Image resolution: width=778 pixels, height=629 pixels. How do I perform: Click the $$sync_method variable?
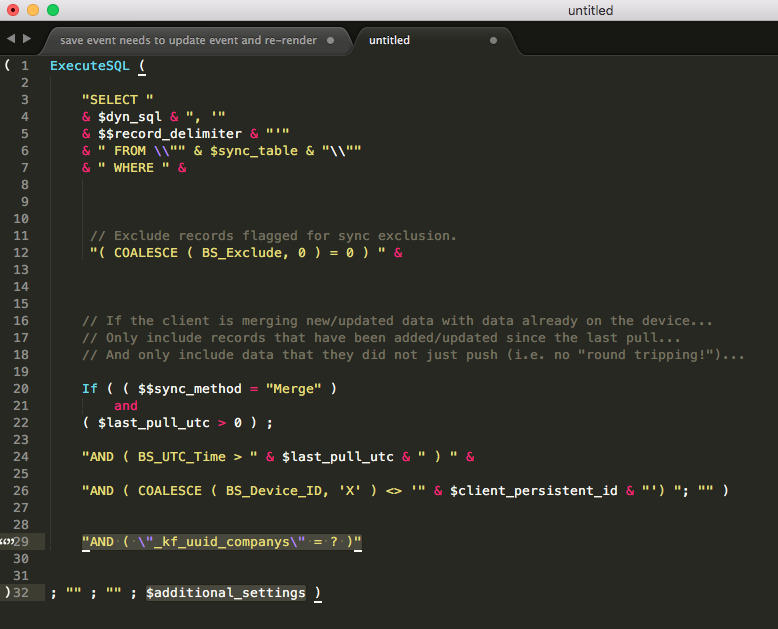click(x=190, y=389)
